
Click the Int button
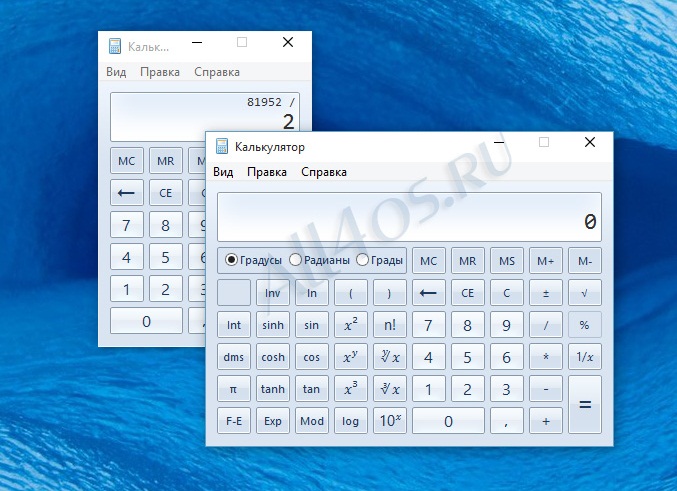[234, 325]
